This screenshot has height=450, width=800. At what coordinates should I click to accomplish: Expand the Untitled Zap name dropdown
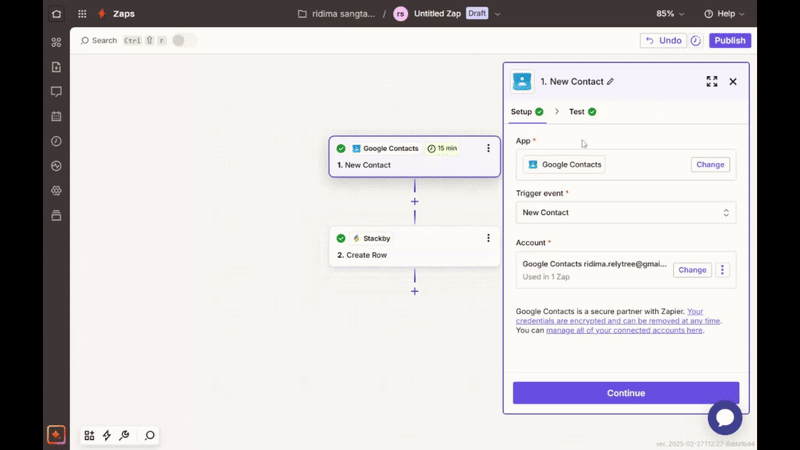(x=497, y=14)
